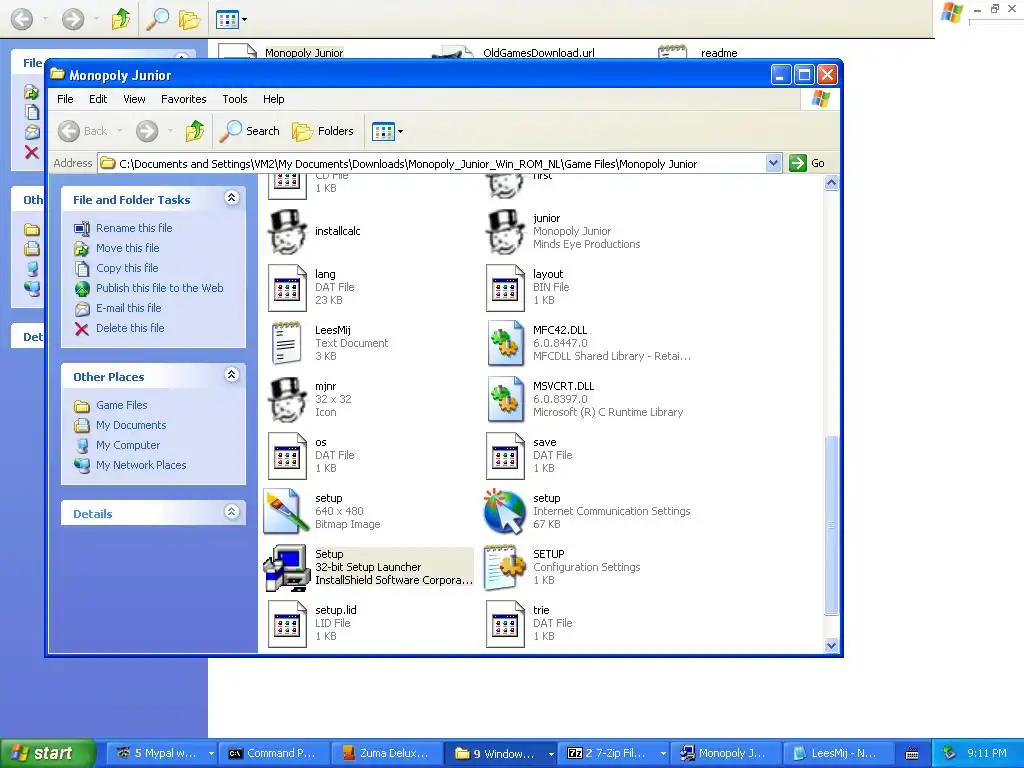Image resolution: width=1024 pixels, height=768 pixels.
Task: Open the Edit menu
Action: (x=98, y=99)
